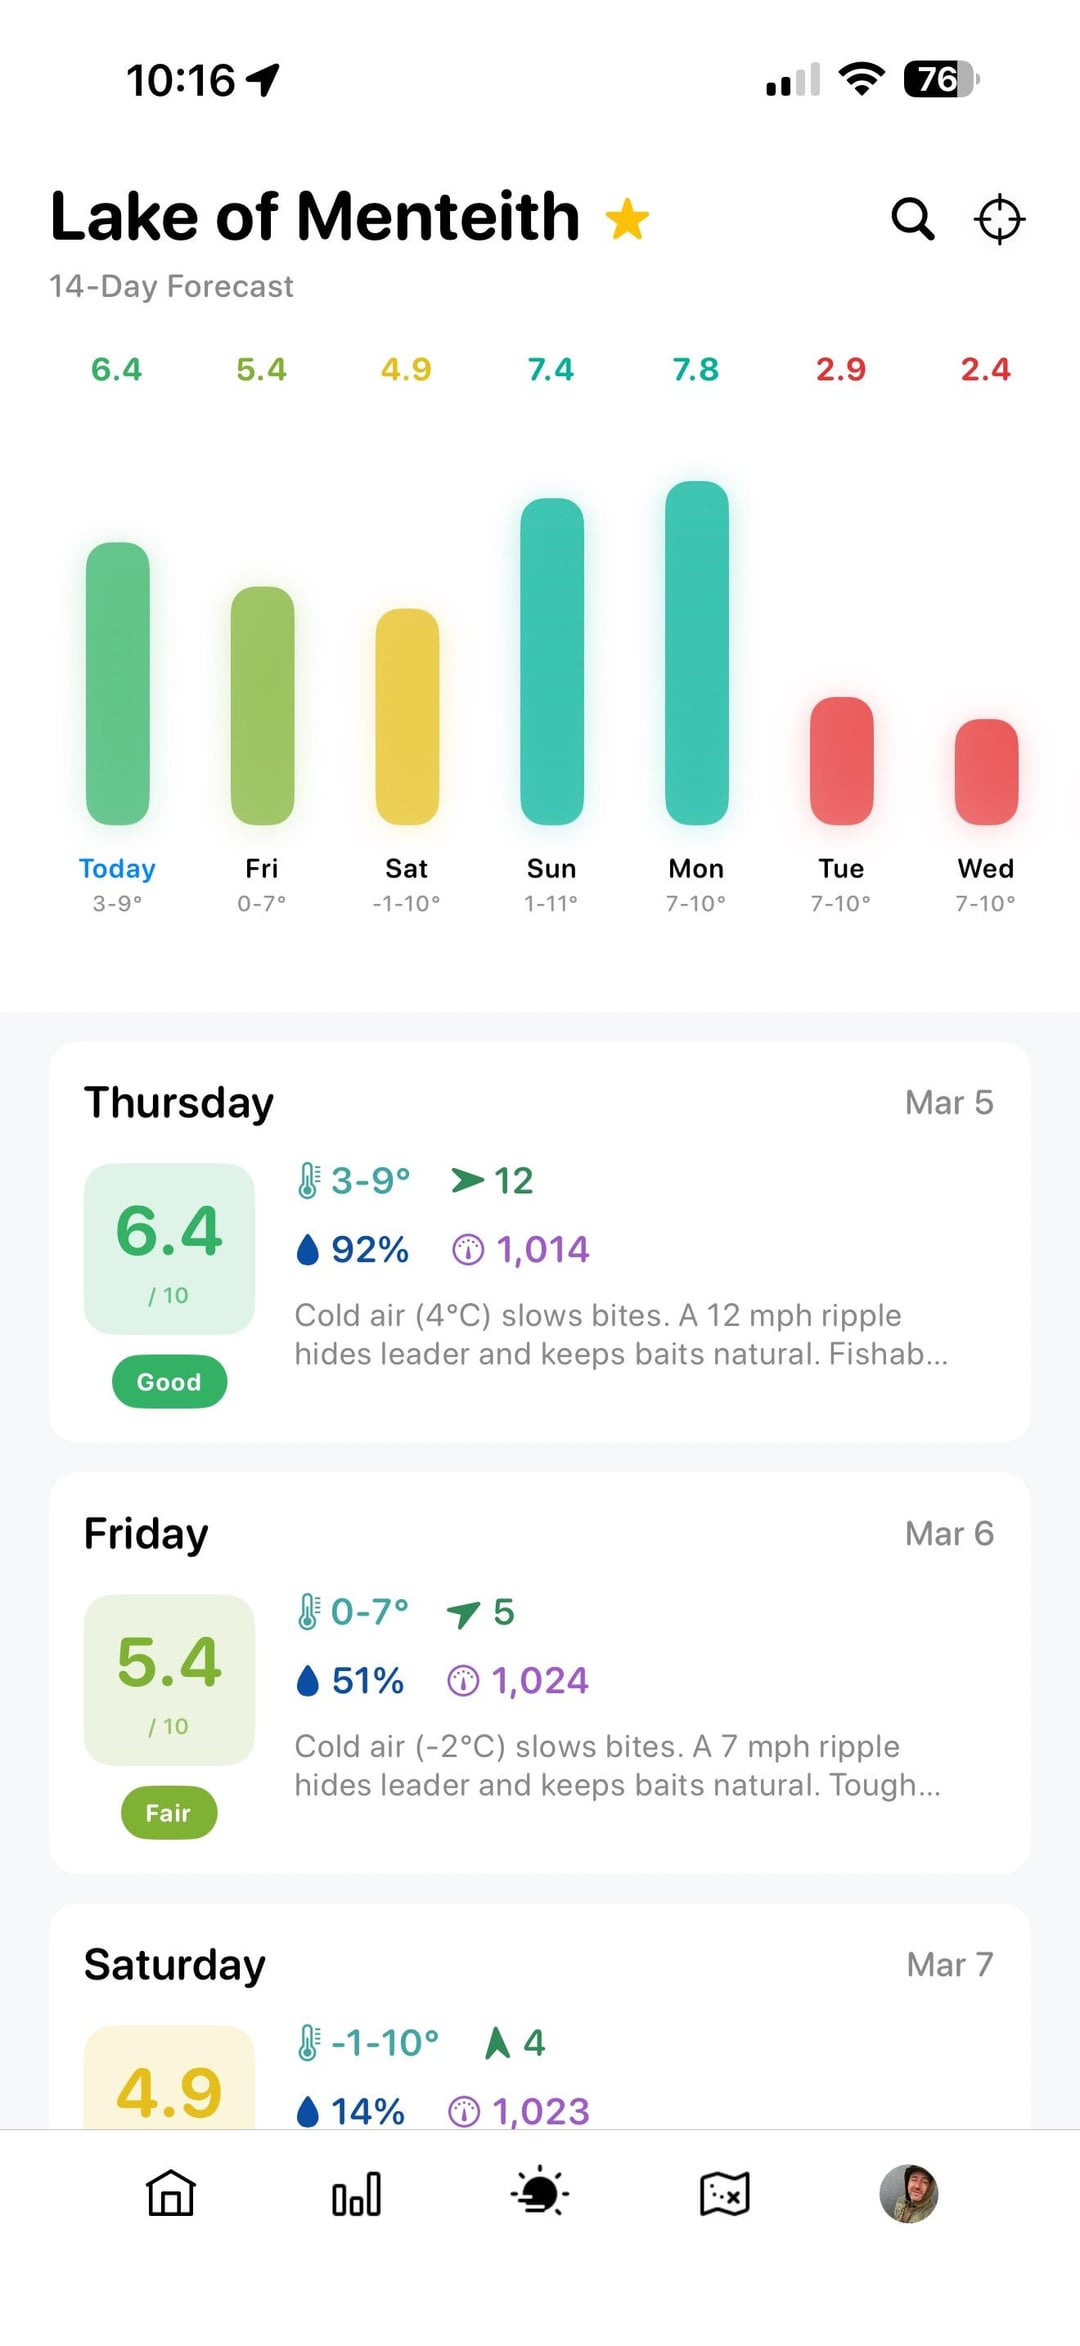Expand the truncated Thursday forecast description

(620, 1334)
